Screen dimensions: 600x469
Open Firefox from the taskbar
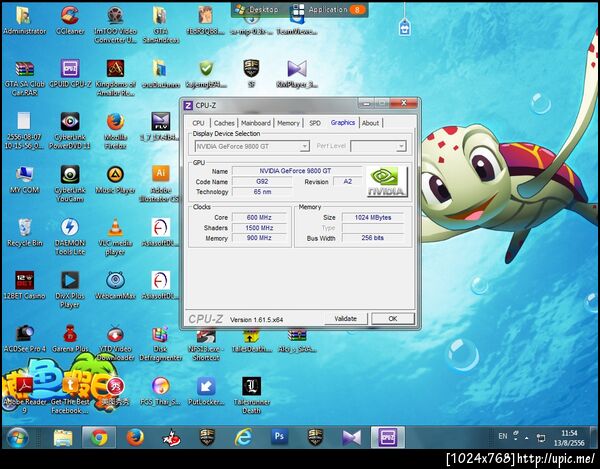pyautogui.click(x=135, y=438)
